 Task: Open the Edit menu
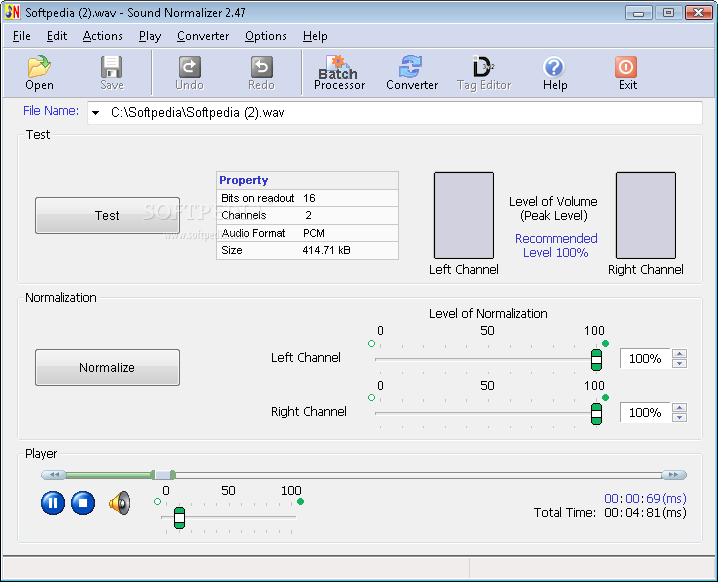point(57,36)
